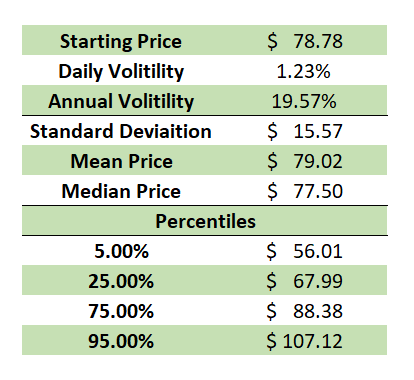414x380 pixels.
Task: Select the $56.01 percentile value
Action: (304, 251)
